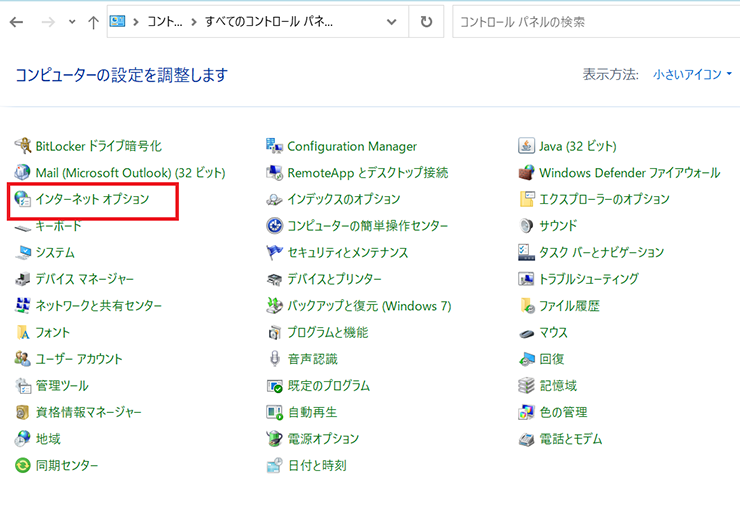Click the サウンド speaker icon
Viewport: 740px width, 508px height.
point(527,226)
